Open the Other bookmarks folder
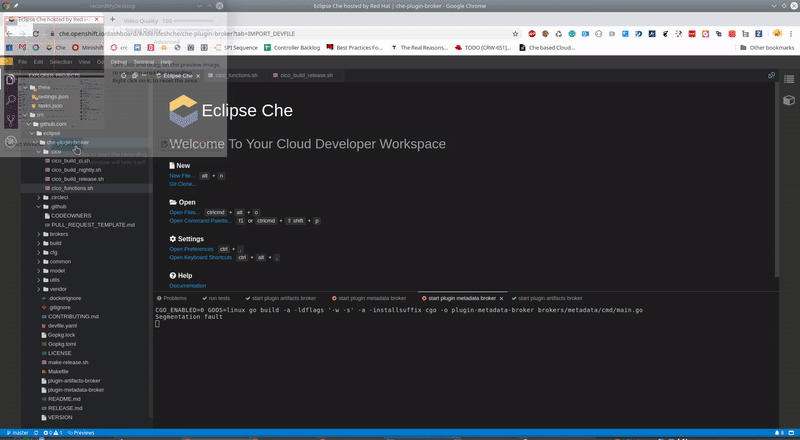 767,47
